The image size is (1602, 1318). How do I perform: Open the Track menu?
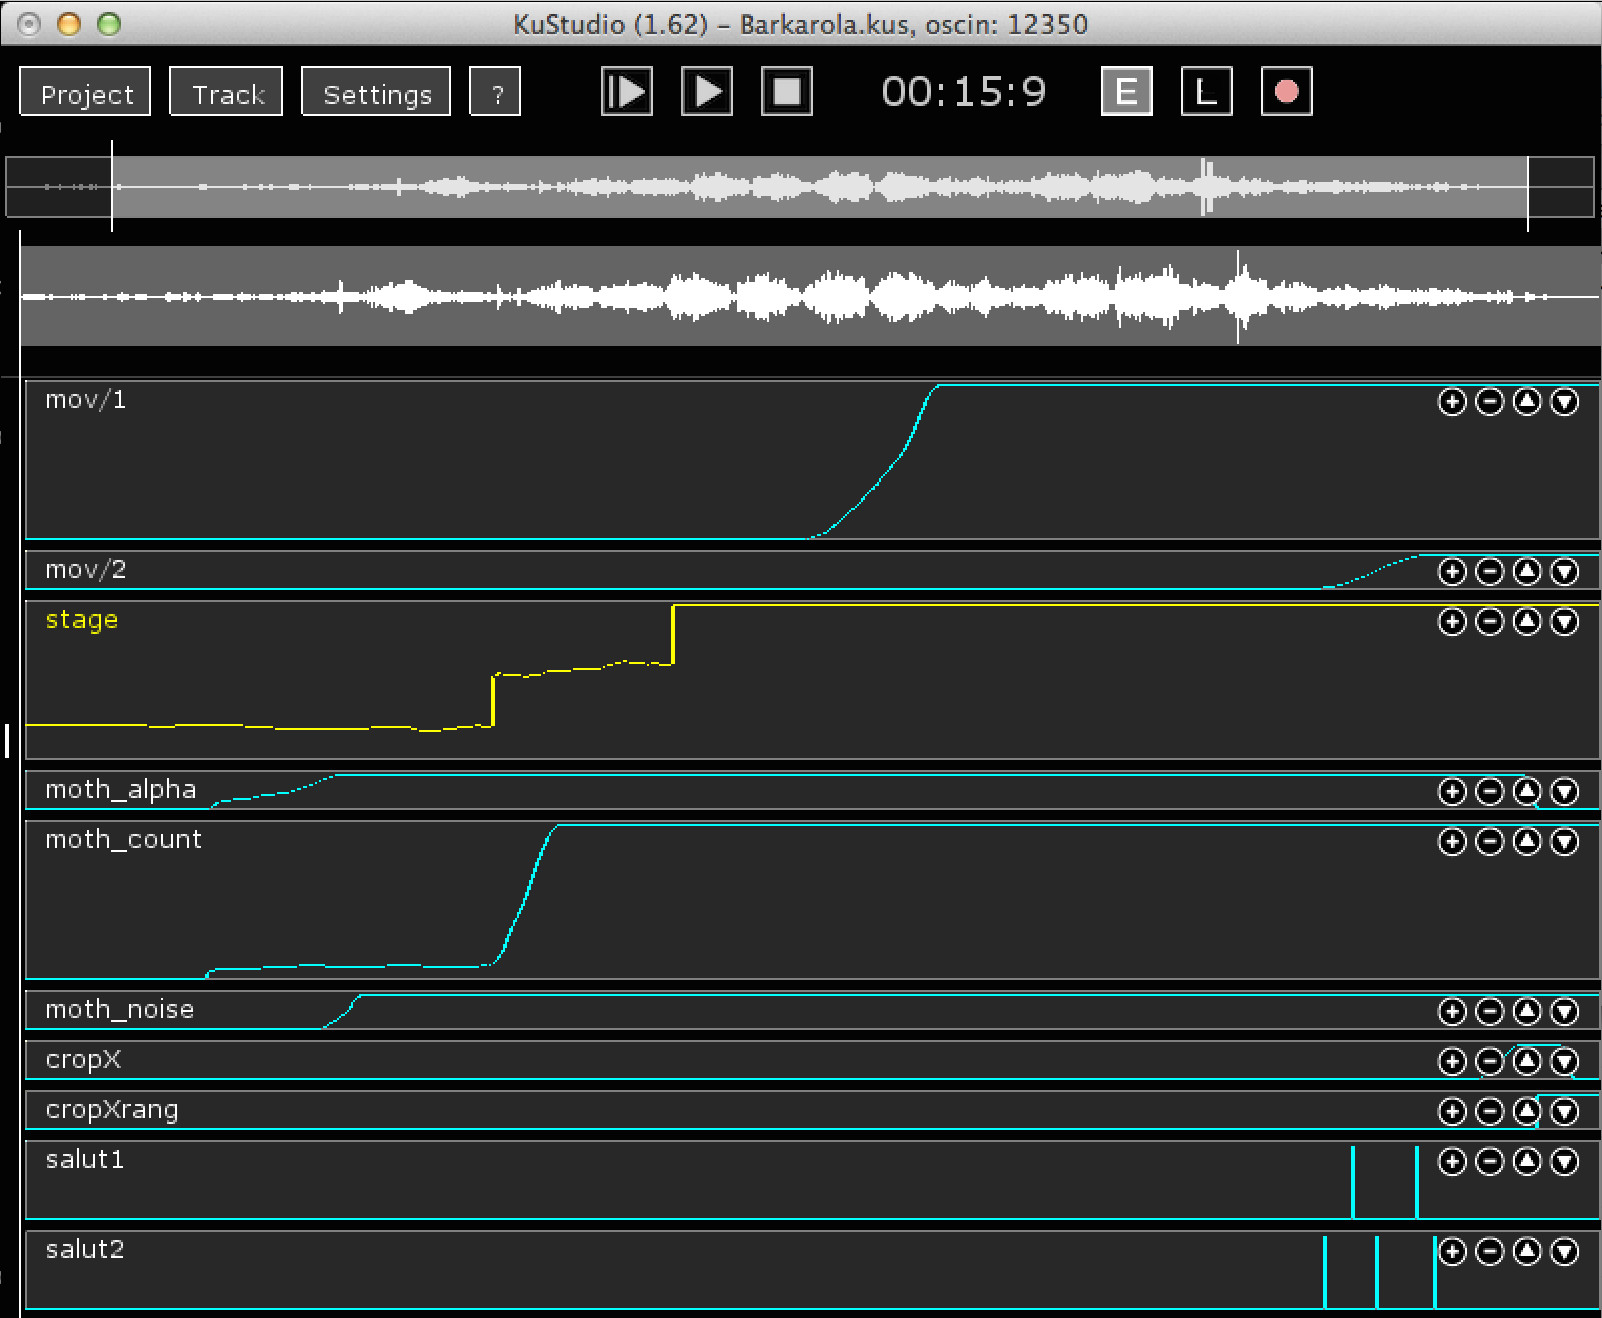(227, 92)
